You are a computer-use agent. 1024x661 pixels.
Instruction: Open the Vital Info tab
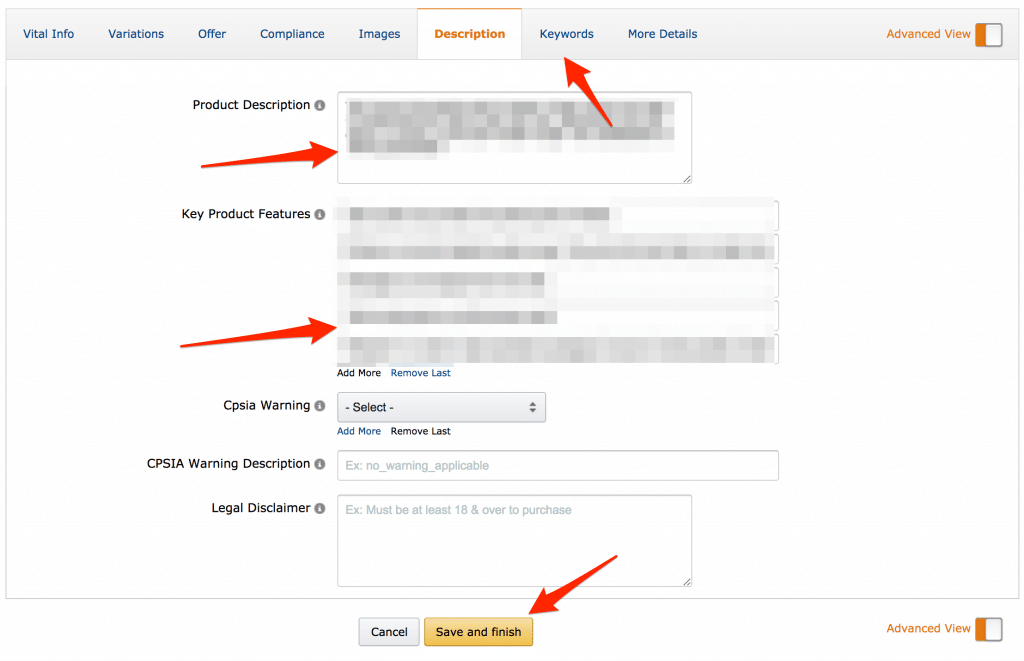click(49, 34)
